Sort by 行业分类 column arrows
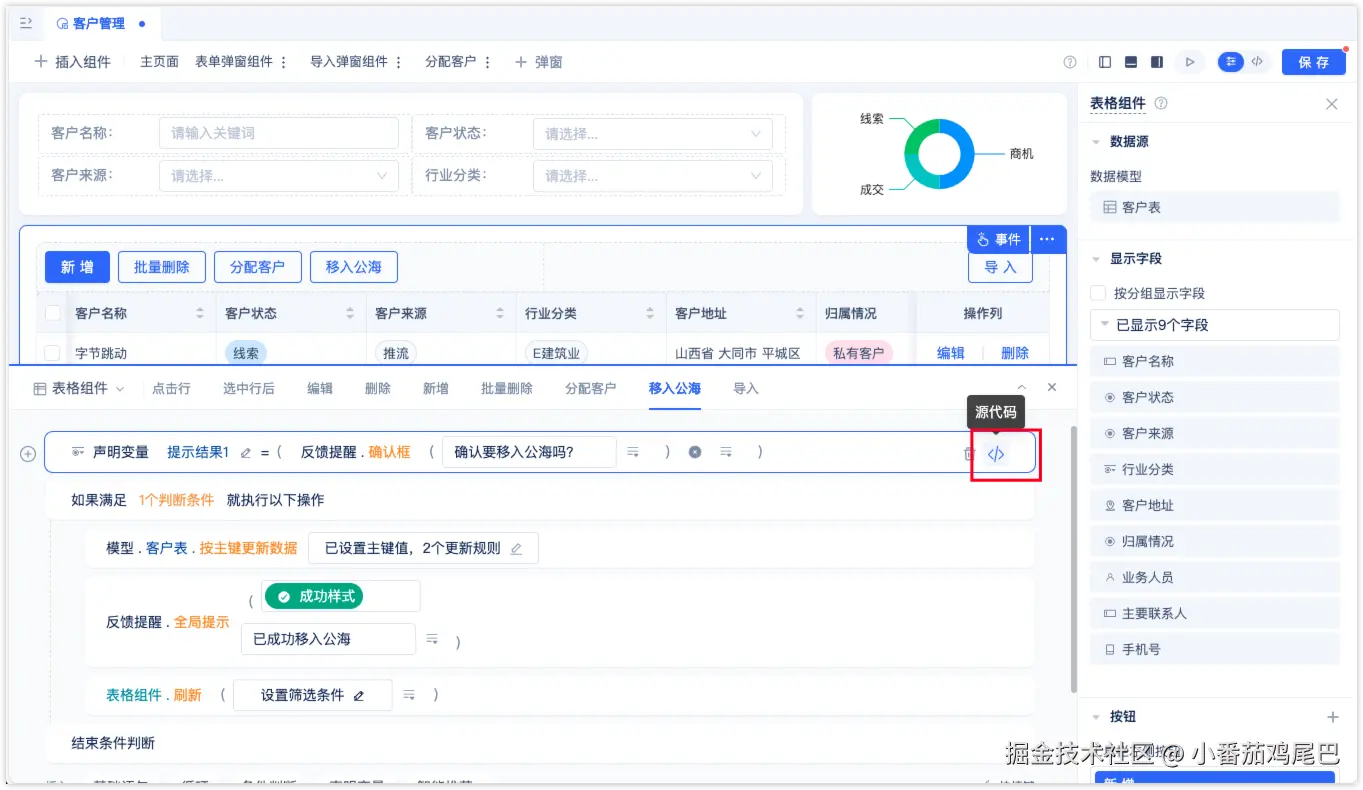Viewport: 1363px width, 790px height. click(650, 313)
